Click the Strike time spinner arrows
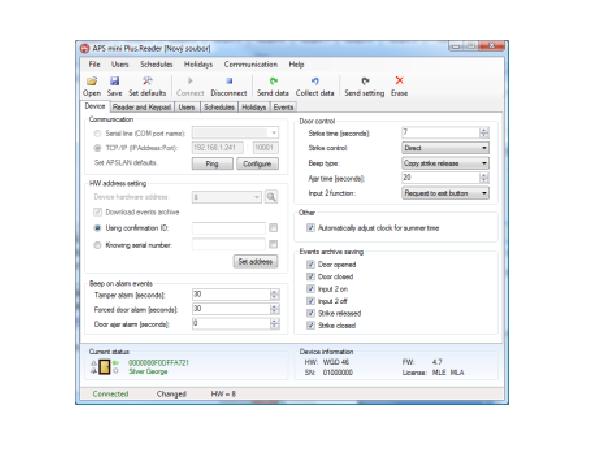Viewport: 600px width, 450px height. coord(484,132)
